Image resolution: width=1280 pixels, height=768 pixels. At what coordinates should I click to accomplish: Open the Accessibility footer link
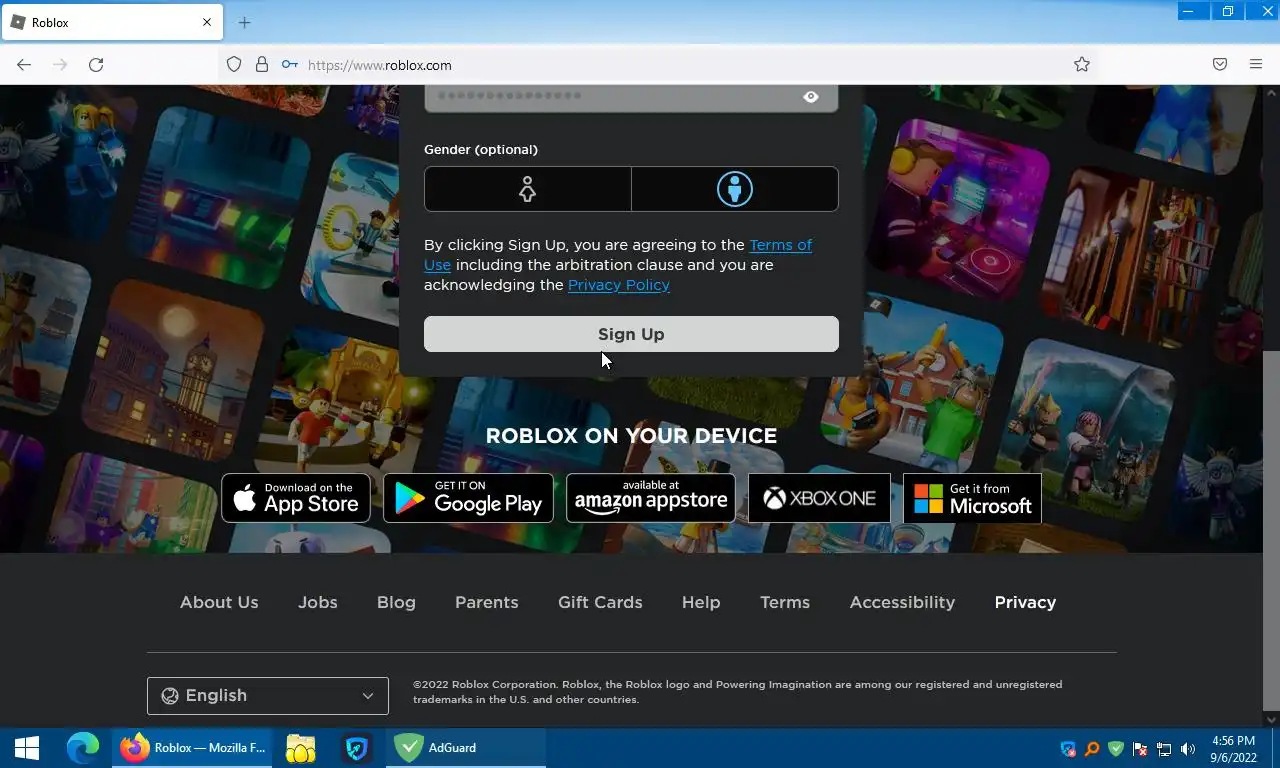coord(902,602)
